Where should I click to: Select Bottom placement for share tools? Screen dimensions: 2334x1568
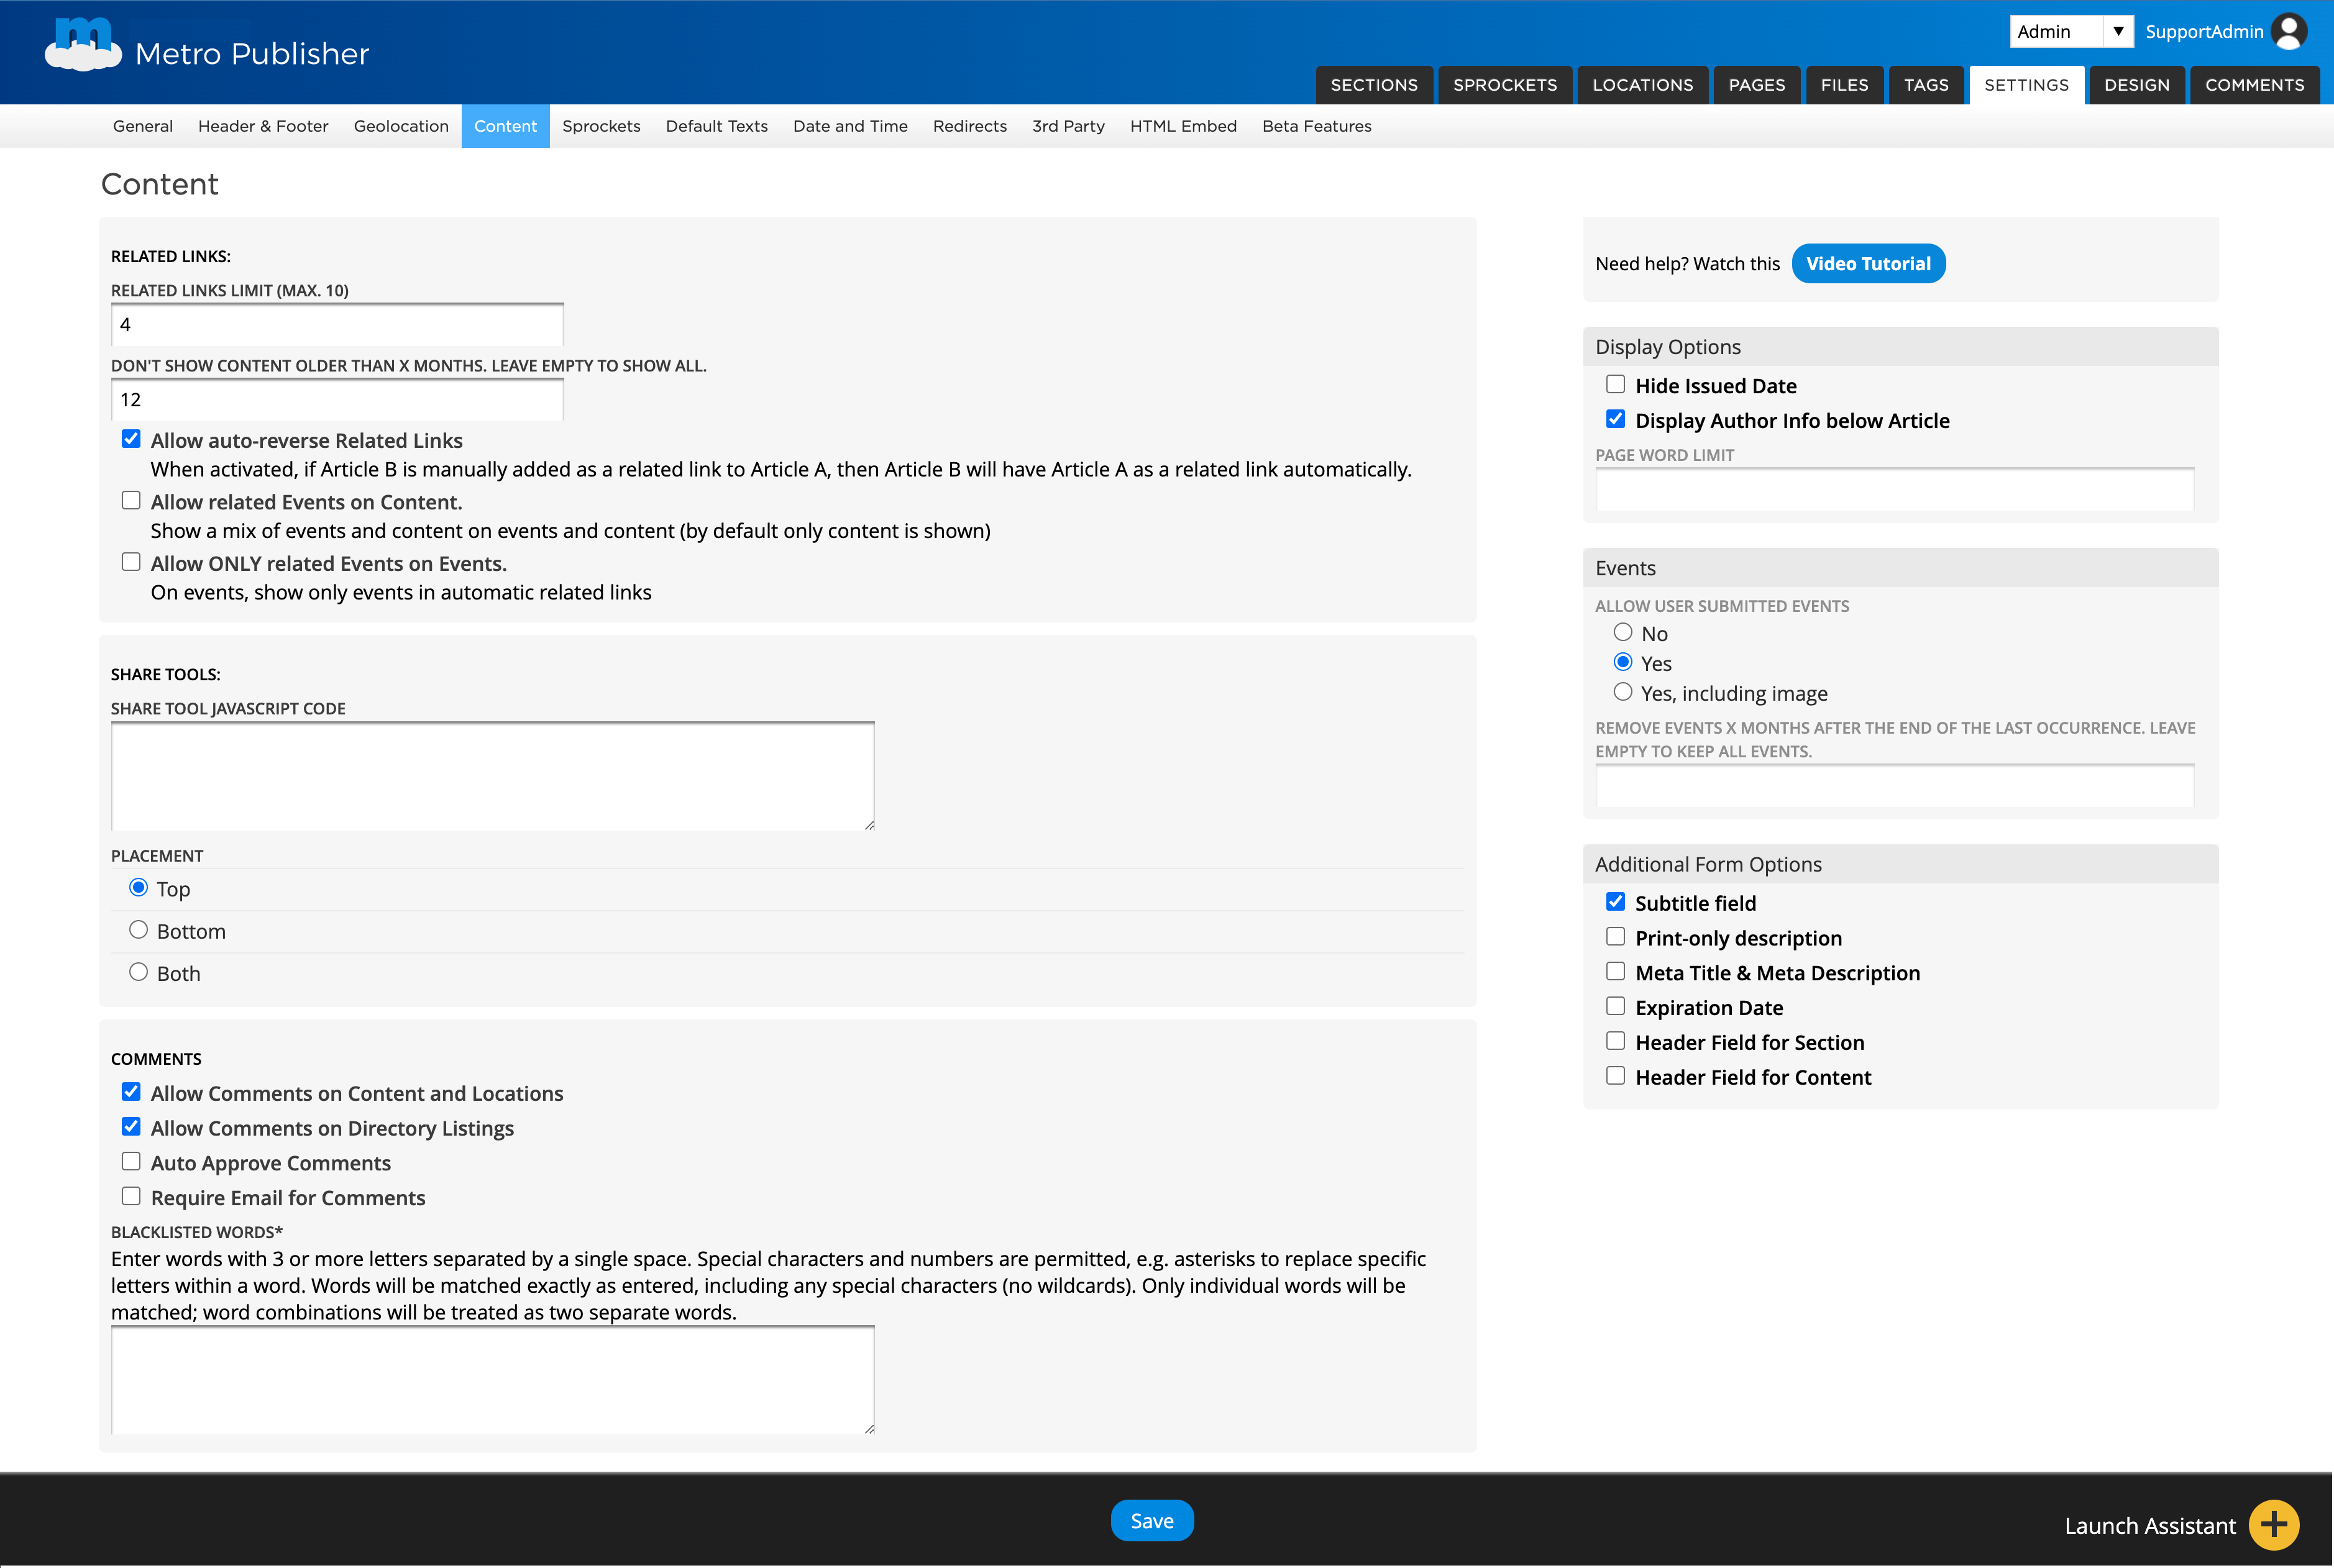pyautogui.click(x=139, y=930)
